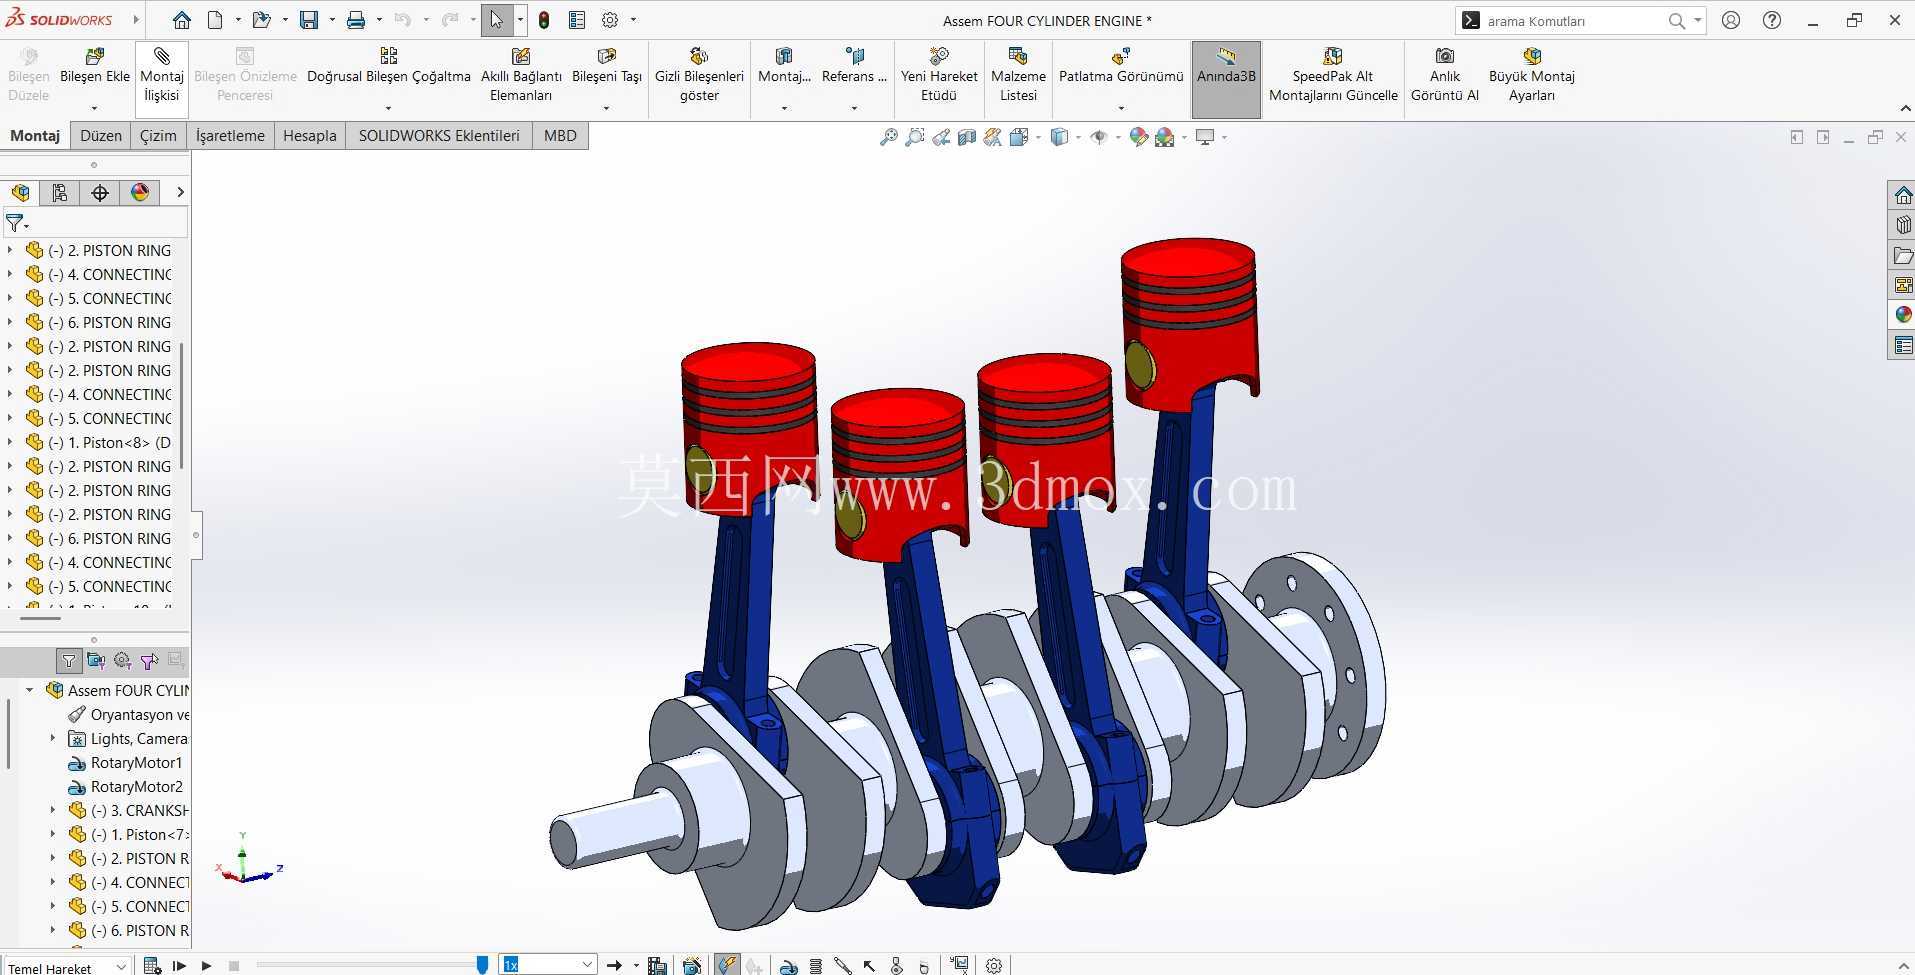This screenshot has width=1915, height=975.
Task: Expand Lights, Camera node in motion tree
Action: click(53, 738)
